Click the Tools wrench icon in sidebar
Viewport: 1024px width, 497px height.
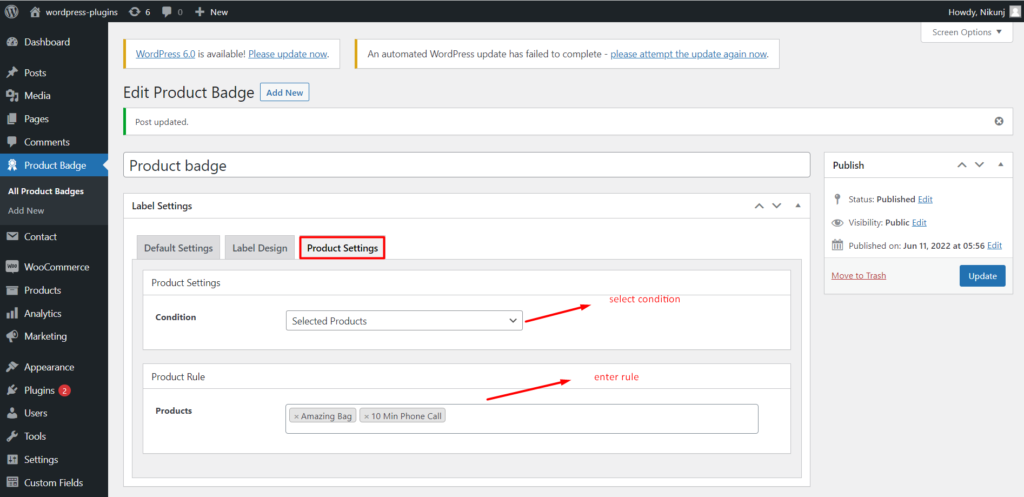[12, 436]
